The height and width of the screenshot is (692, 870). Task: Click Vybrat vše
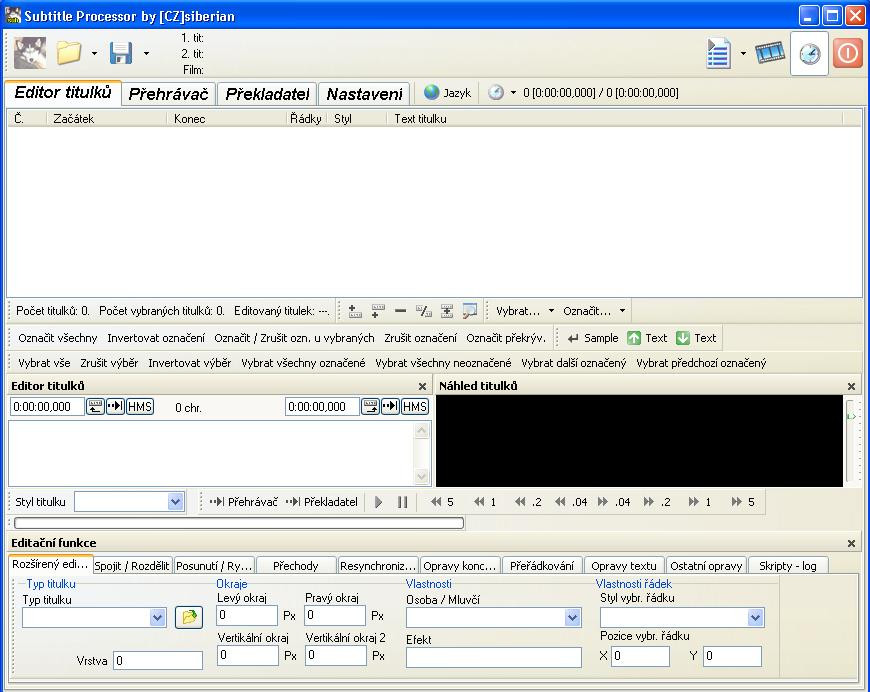coord(44,363)
